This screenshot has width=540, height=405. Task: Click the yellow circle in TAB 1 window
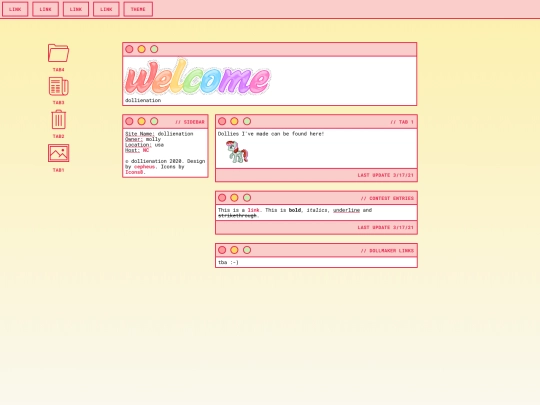234,122
